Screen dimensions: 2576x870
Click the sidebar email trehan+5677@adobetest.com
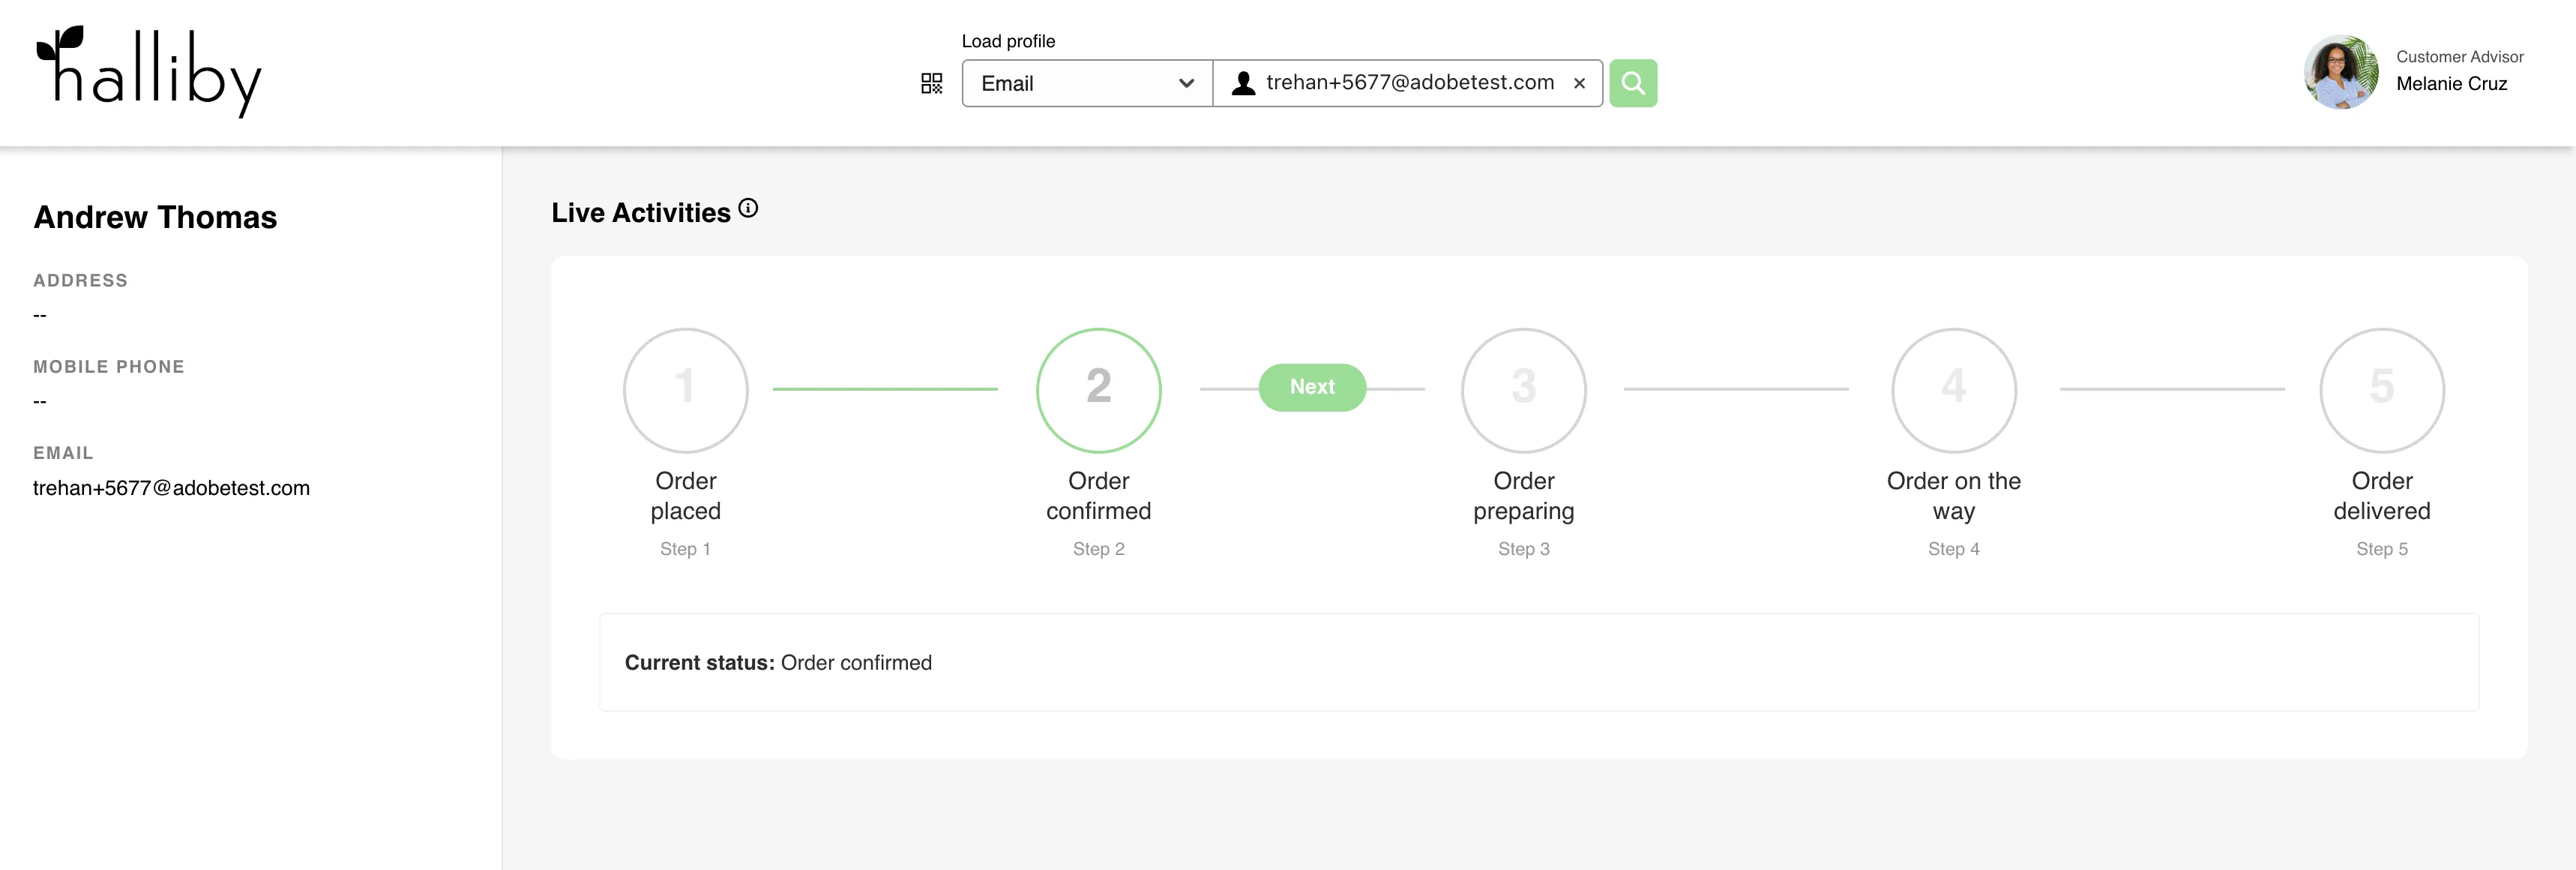pos(171,488)
